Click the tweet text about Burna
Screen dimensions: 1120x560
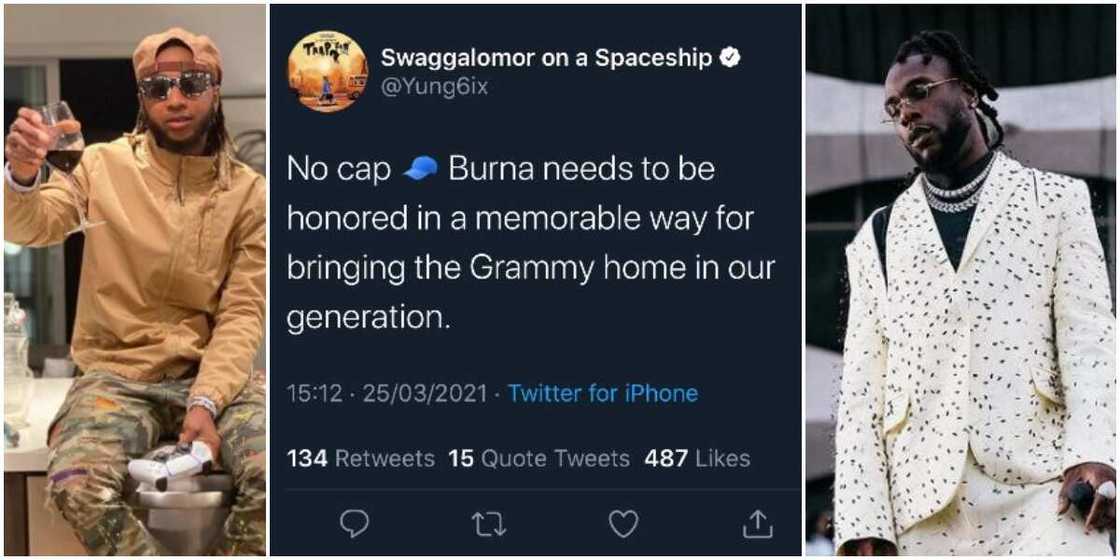click(530, 243)
